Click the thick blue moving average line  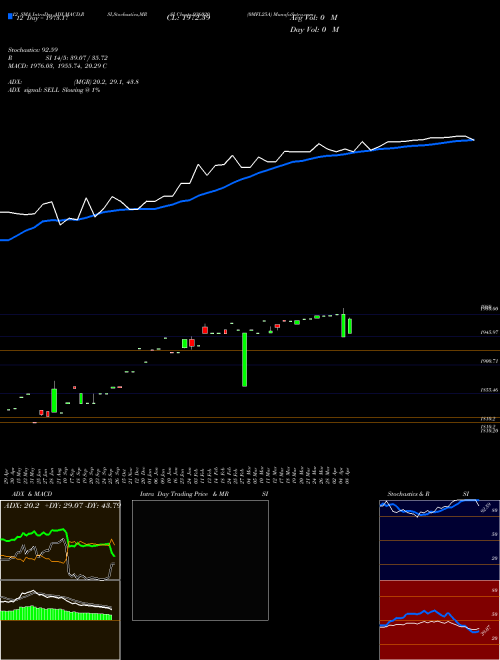237,181
